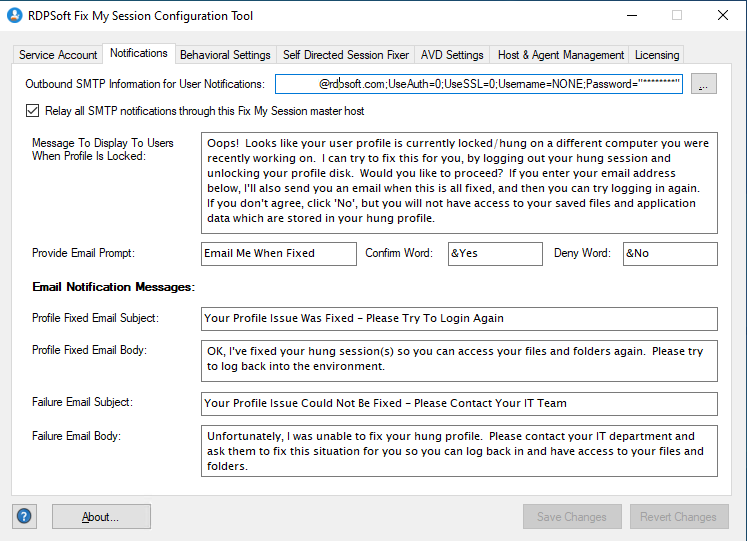
Task: Click the Failure Email Body text box
Action: [x=458, y=451]
